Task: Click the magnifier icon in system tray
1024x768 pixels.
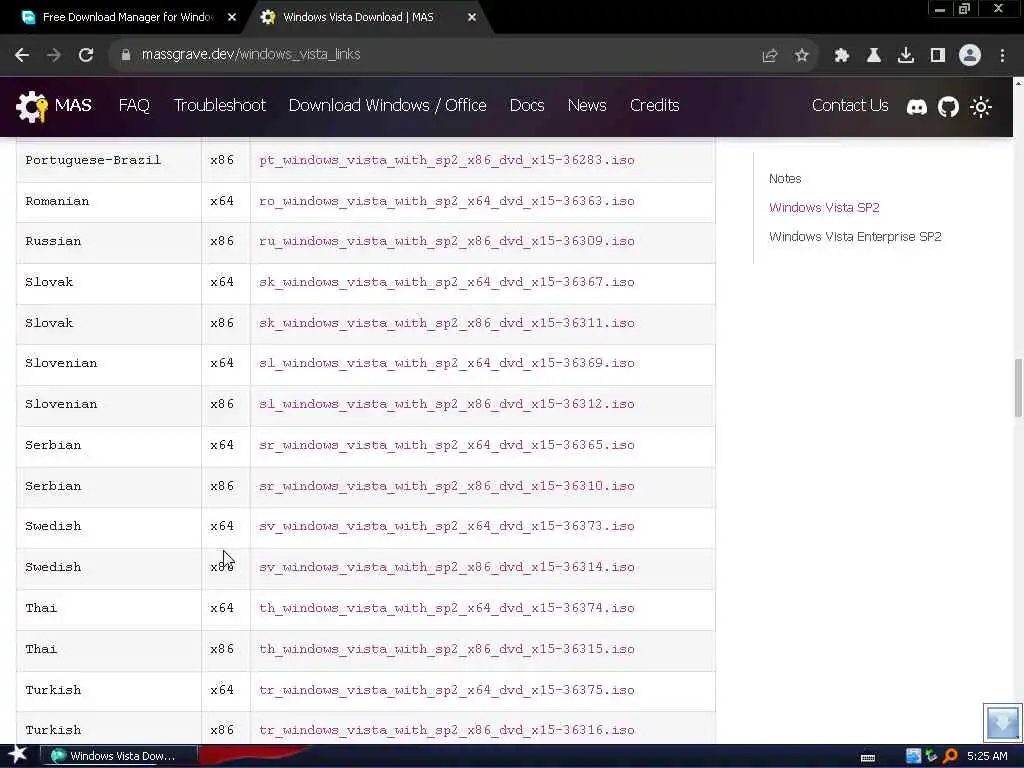Action: click(x=950, y=756)
